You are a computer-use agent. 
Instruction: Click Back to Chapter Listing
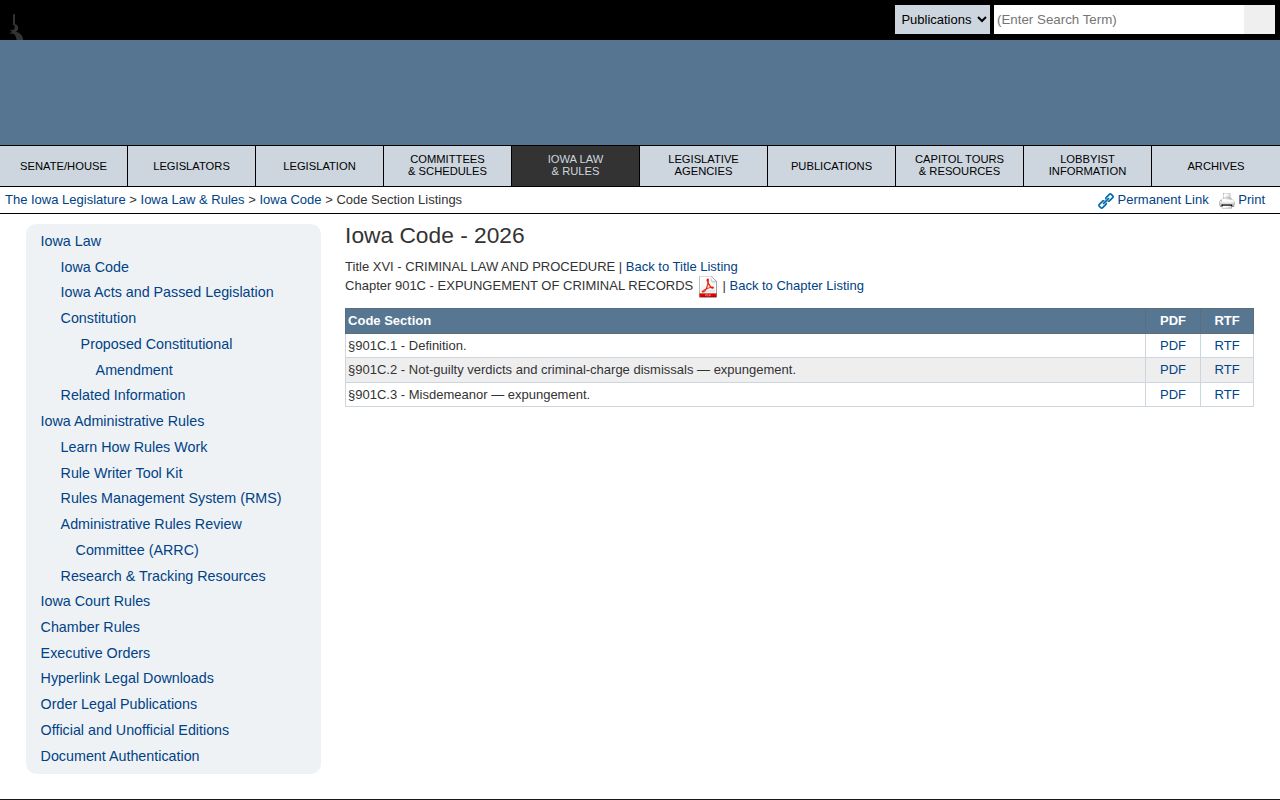tap(796, 286)
